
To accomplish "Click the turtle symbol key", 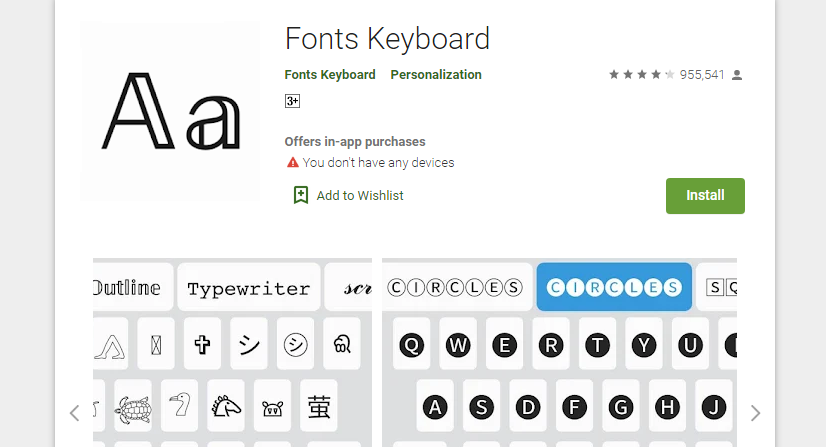I will click(133, 406).
